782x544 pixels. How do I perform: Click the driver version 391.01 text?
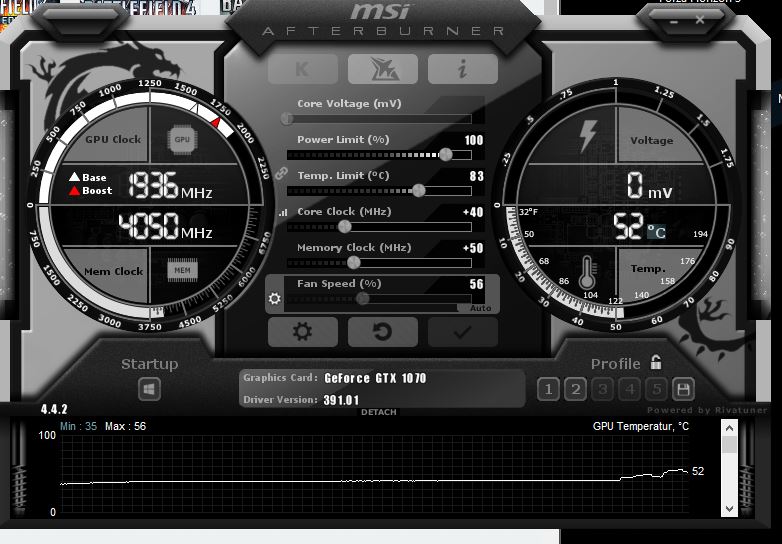click(x=341, y=400)
